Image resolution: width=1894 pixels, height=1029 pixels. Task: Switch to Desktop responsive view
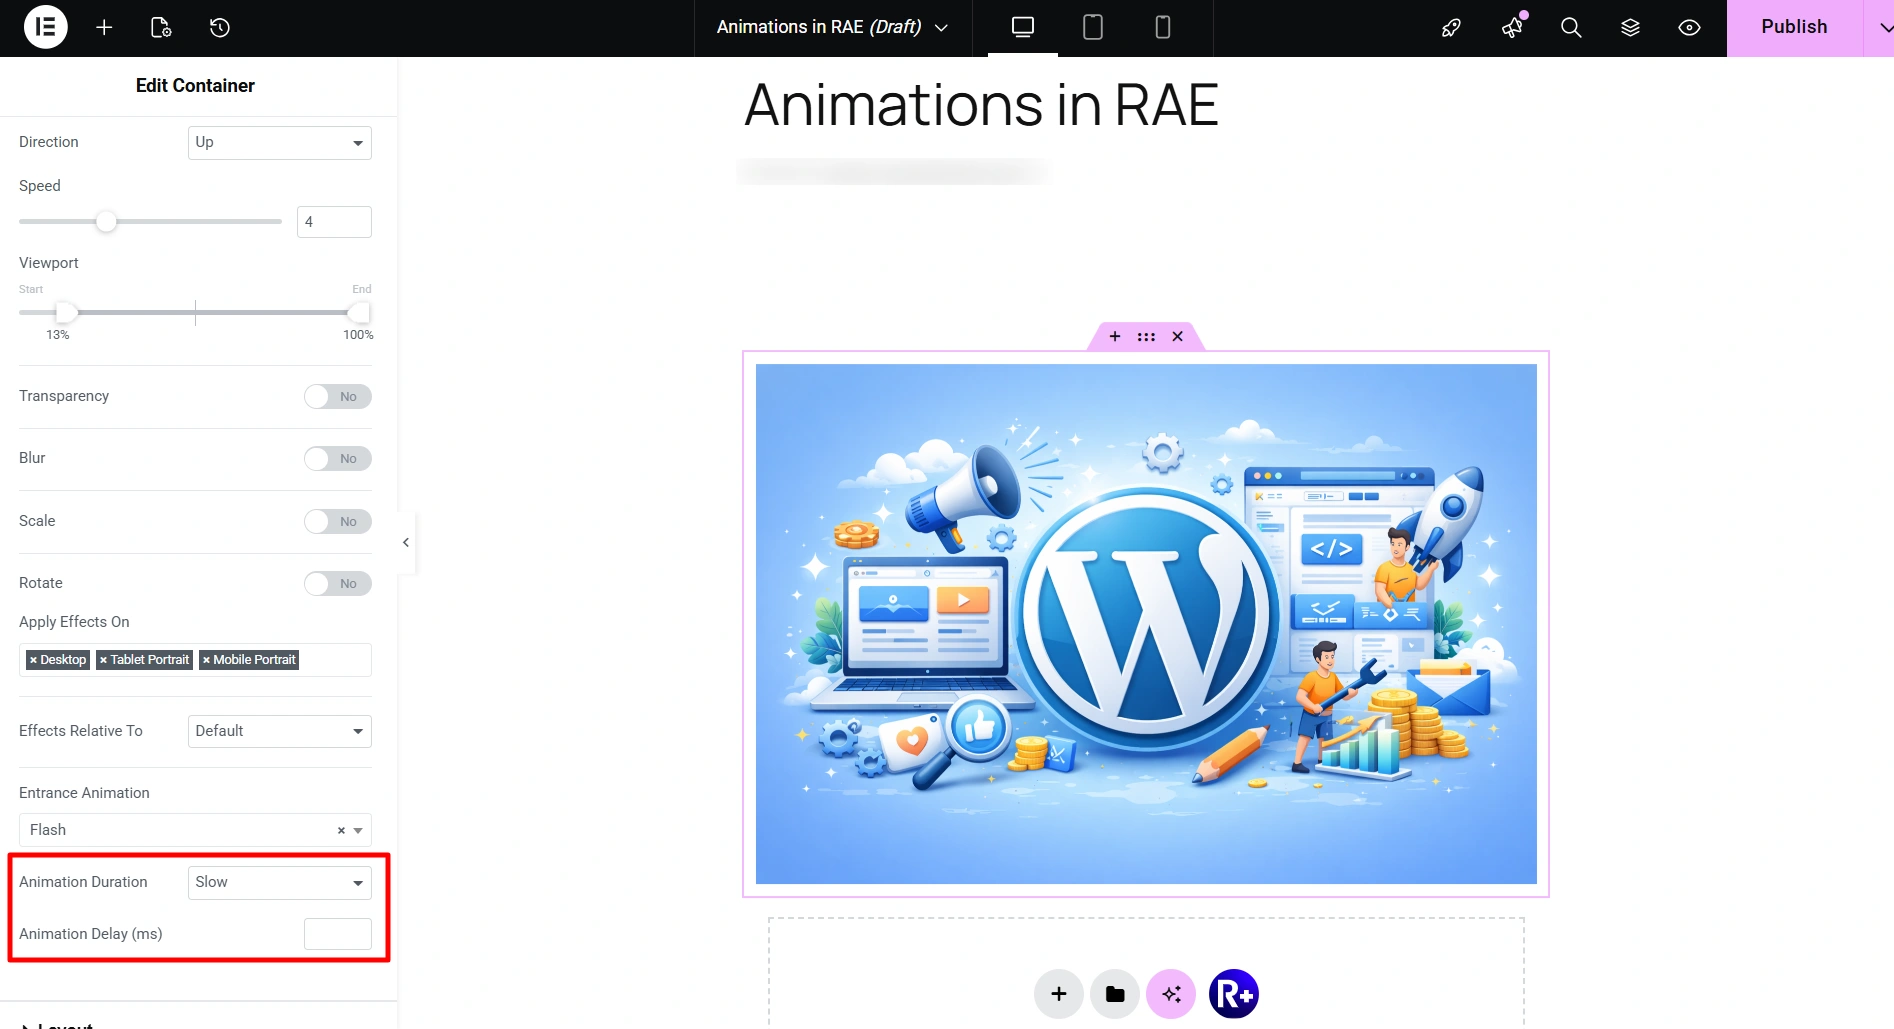pyautogui.click(x=1023, y=28)
